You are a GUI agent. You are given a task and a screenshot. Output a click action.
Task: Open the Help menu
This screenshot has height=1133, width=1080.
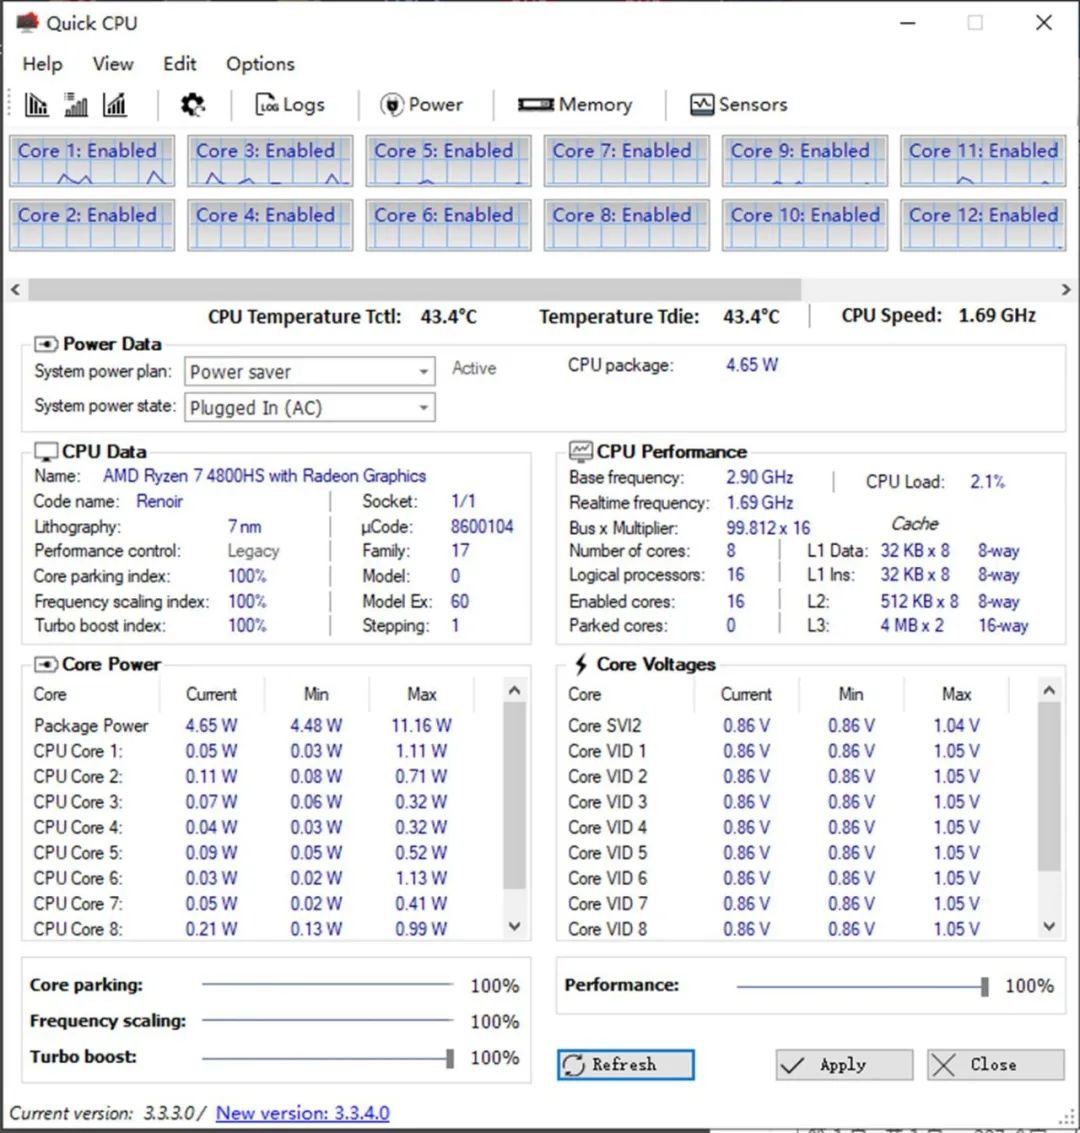(x=43, y=64)
